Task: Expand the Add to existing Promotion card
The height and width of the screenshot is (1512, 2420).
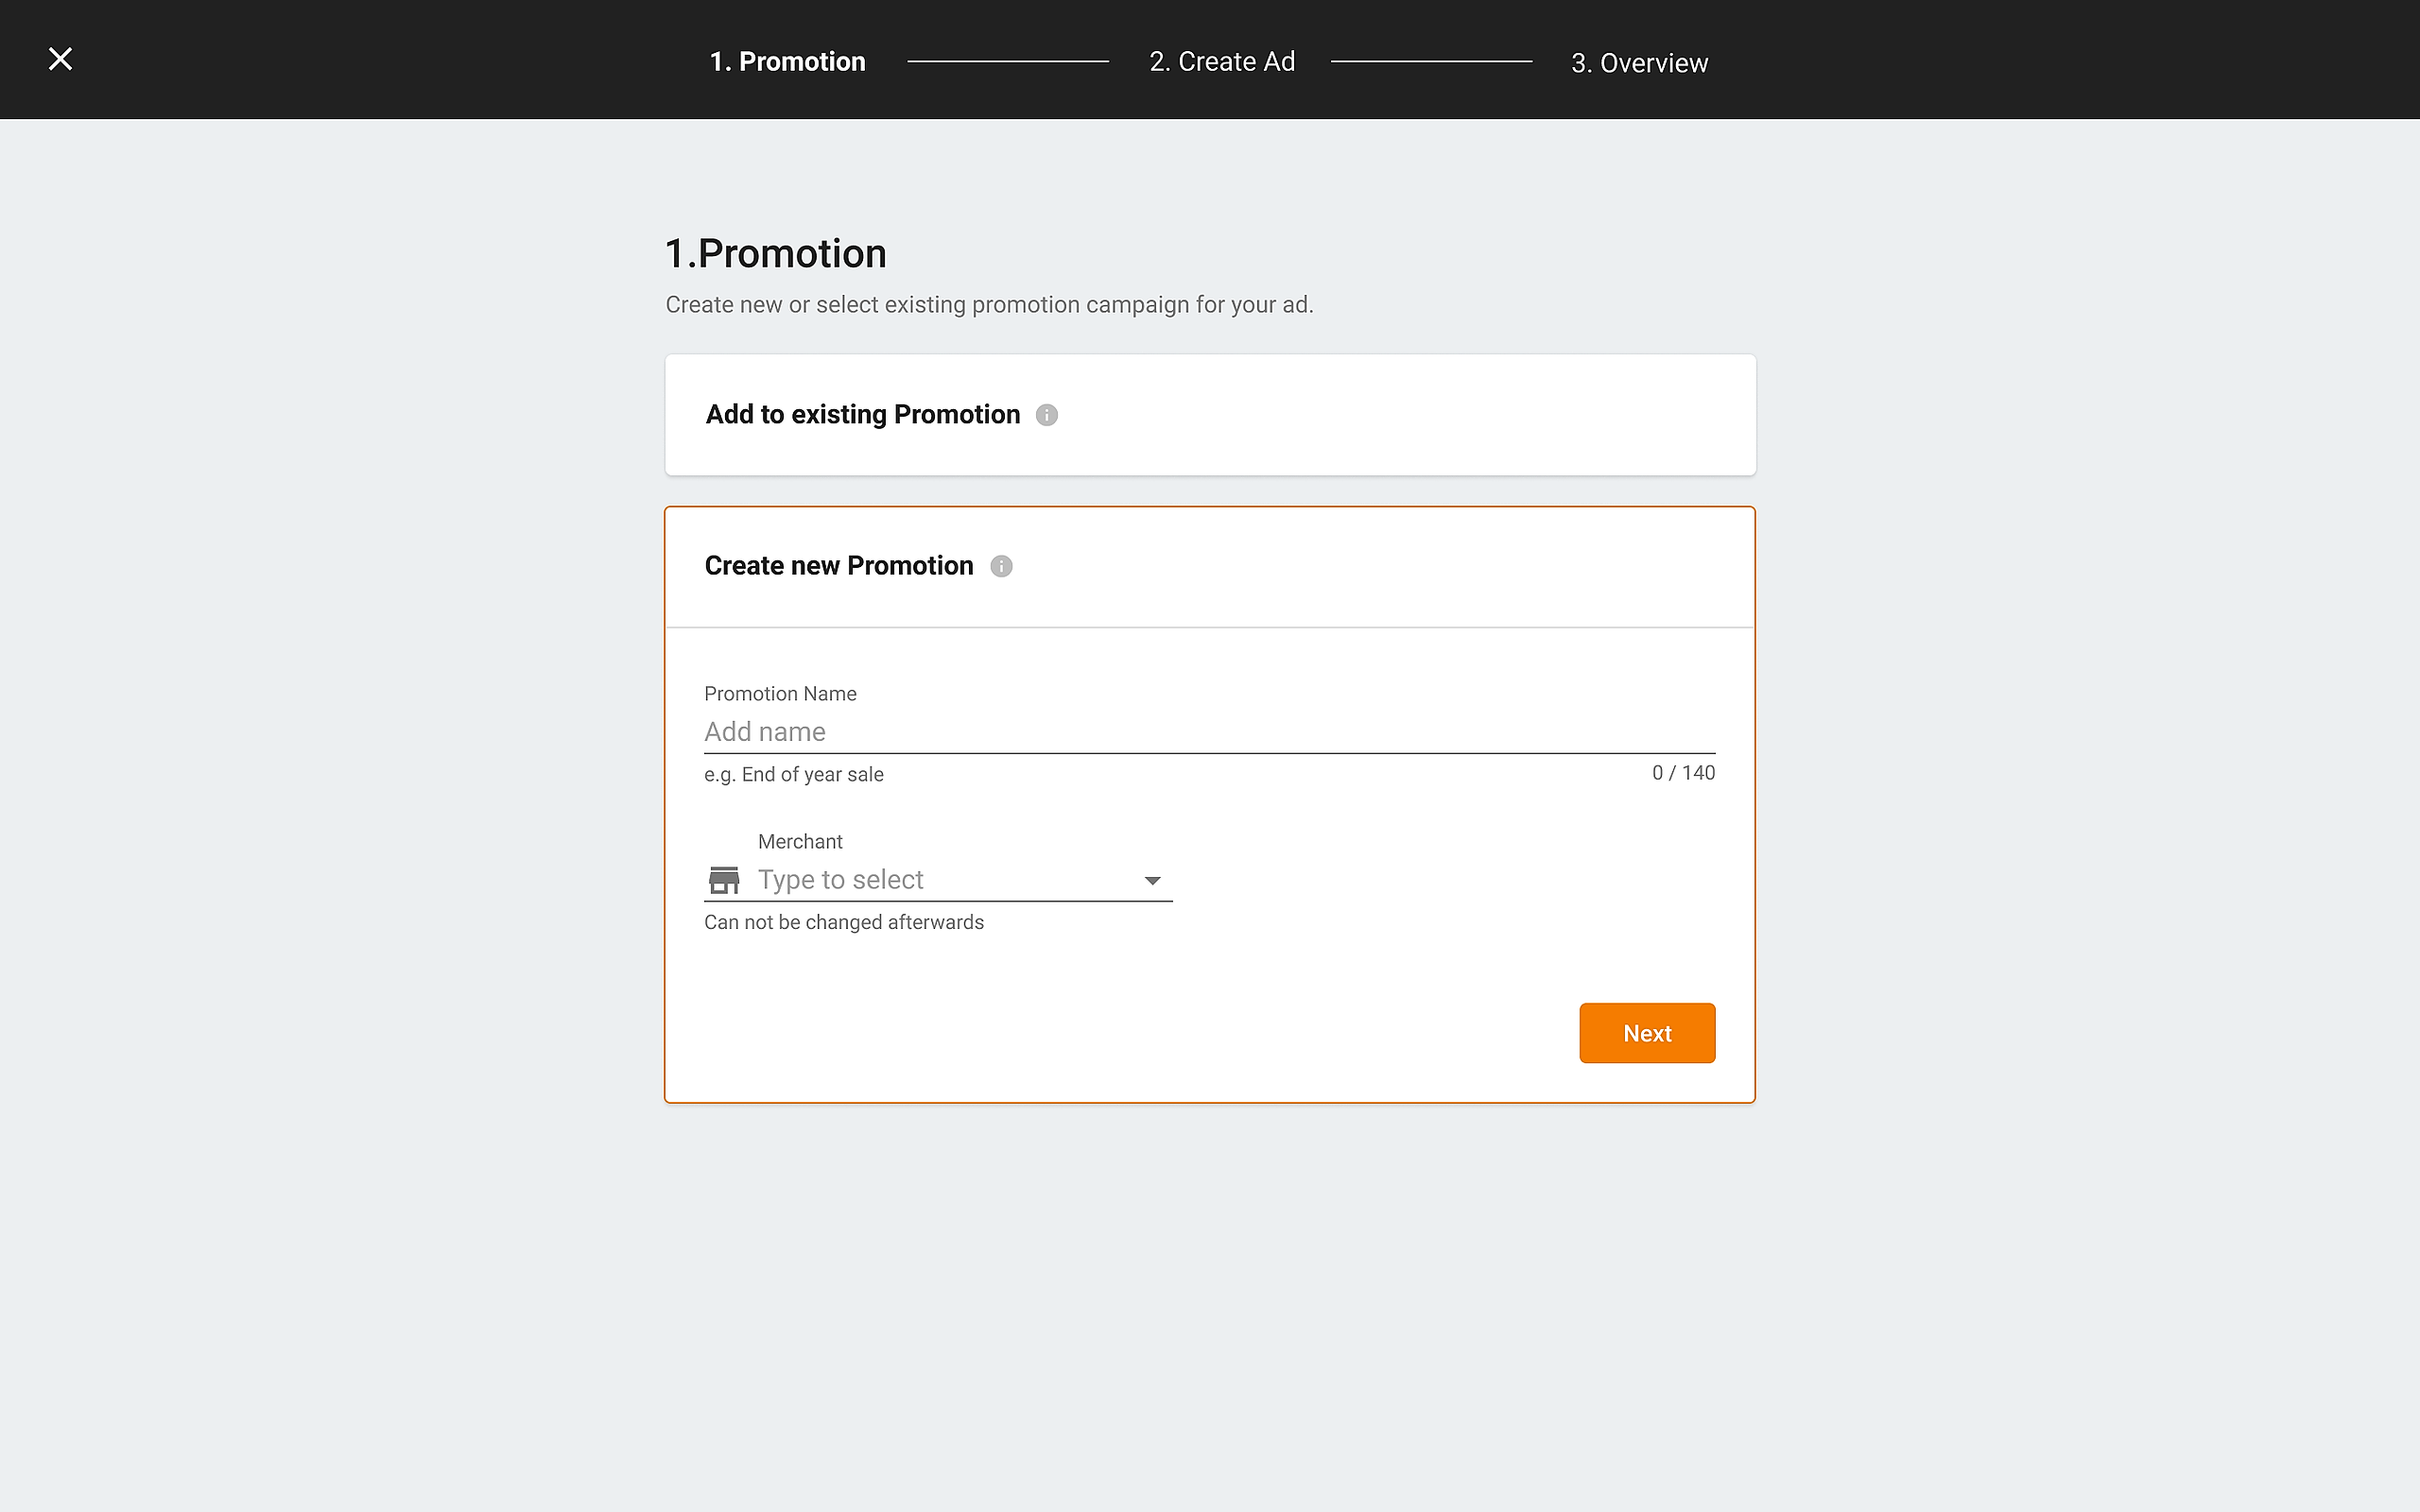Action: pos(1209,415)
